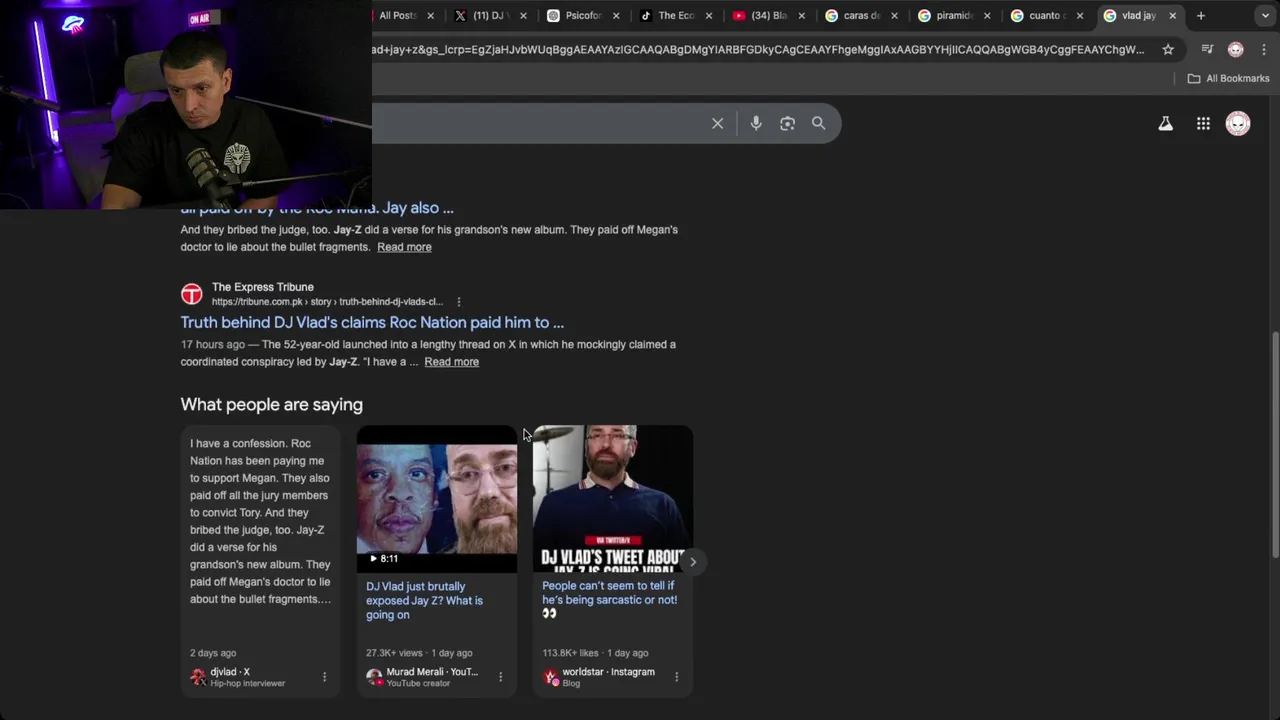Open 'DJ Vlad just brutally exposed Jay Z' link
The image size is (1280, 720).
coord(424,600)
